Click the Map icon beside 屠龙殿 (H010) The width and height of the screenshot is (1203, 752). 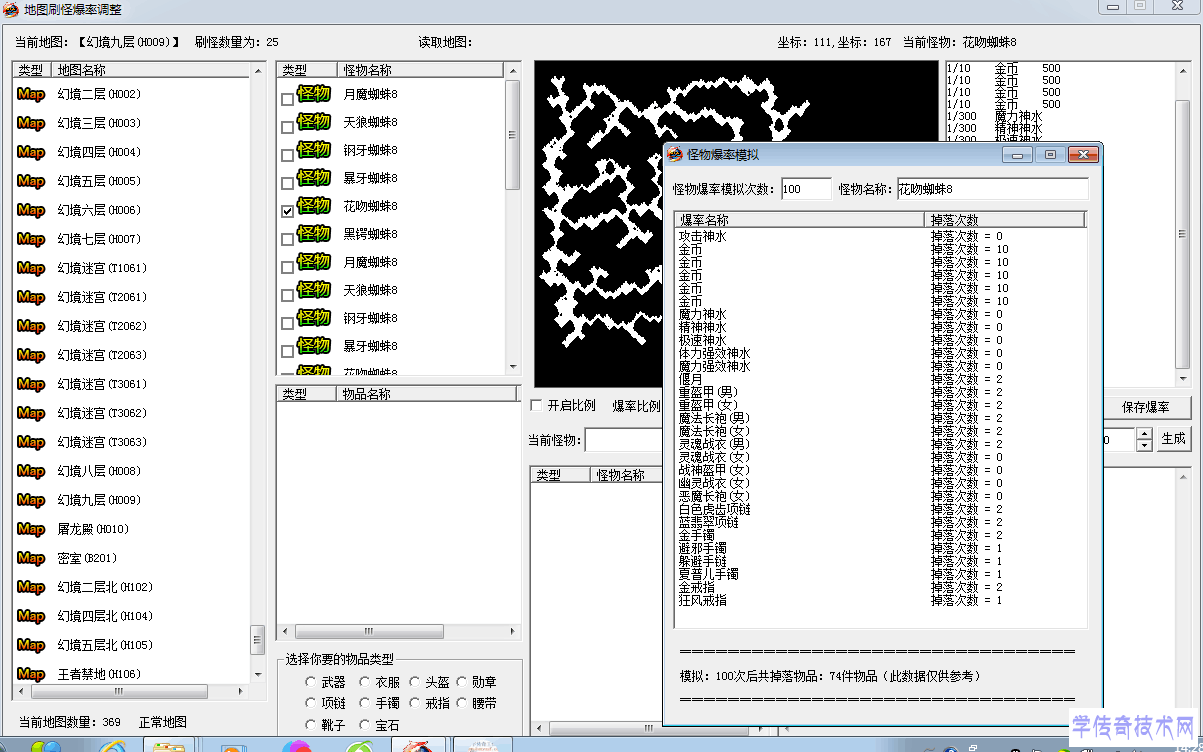[x=31, y=529]
